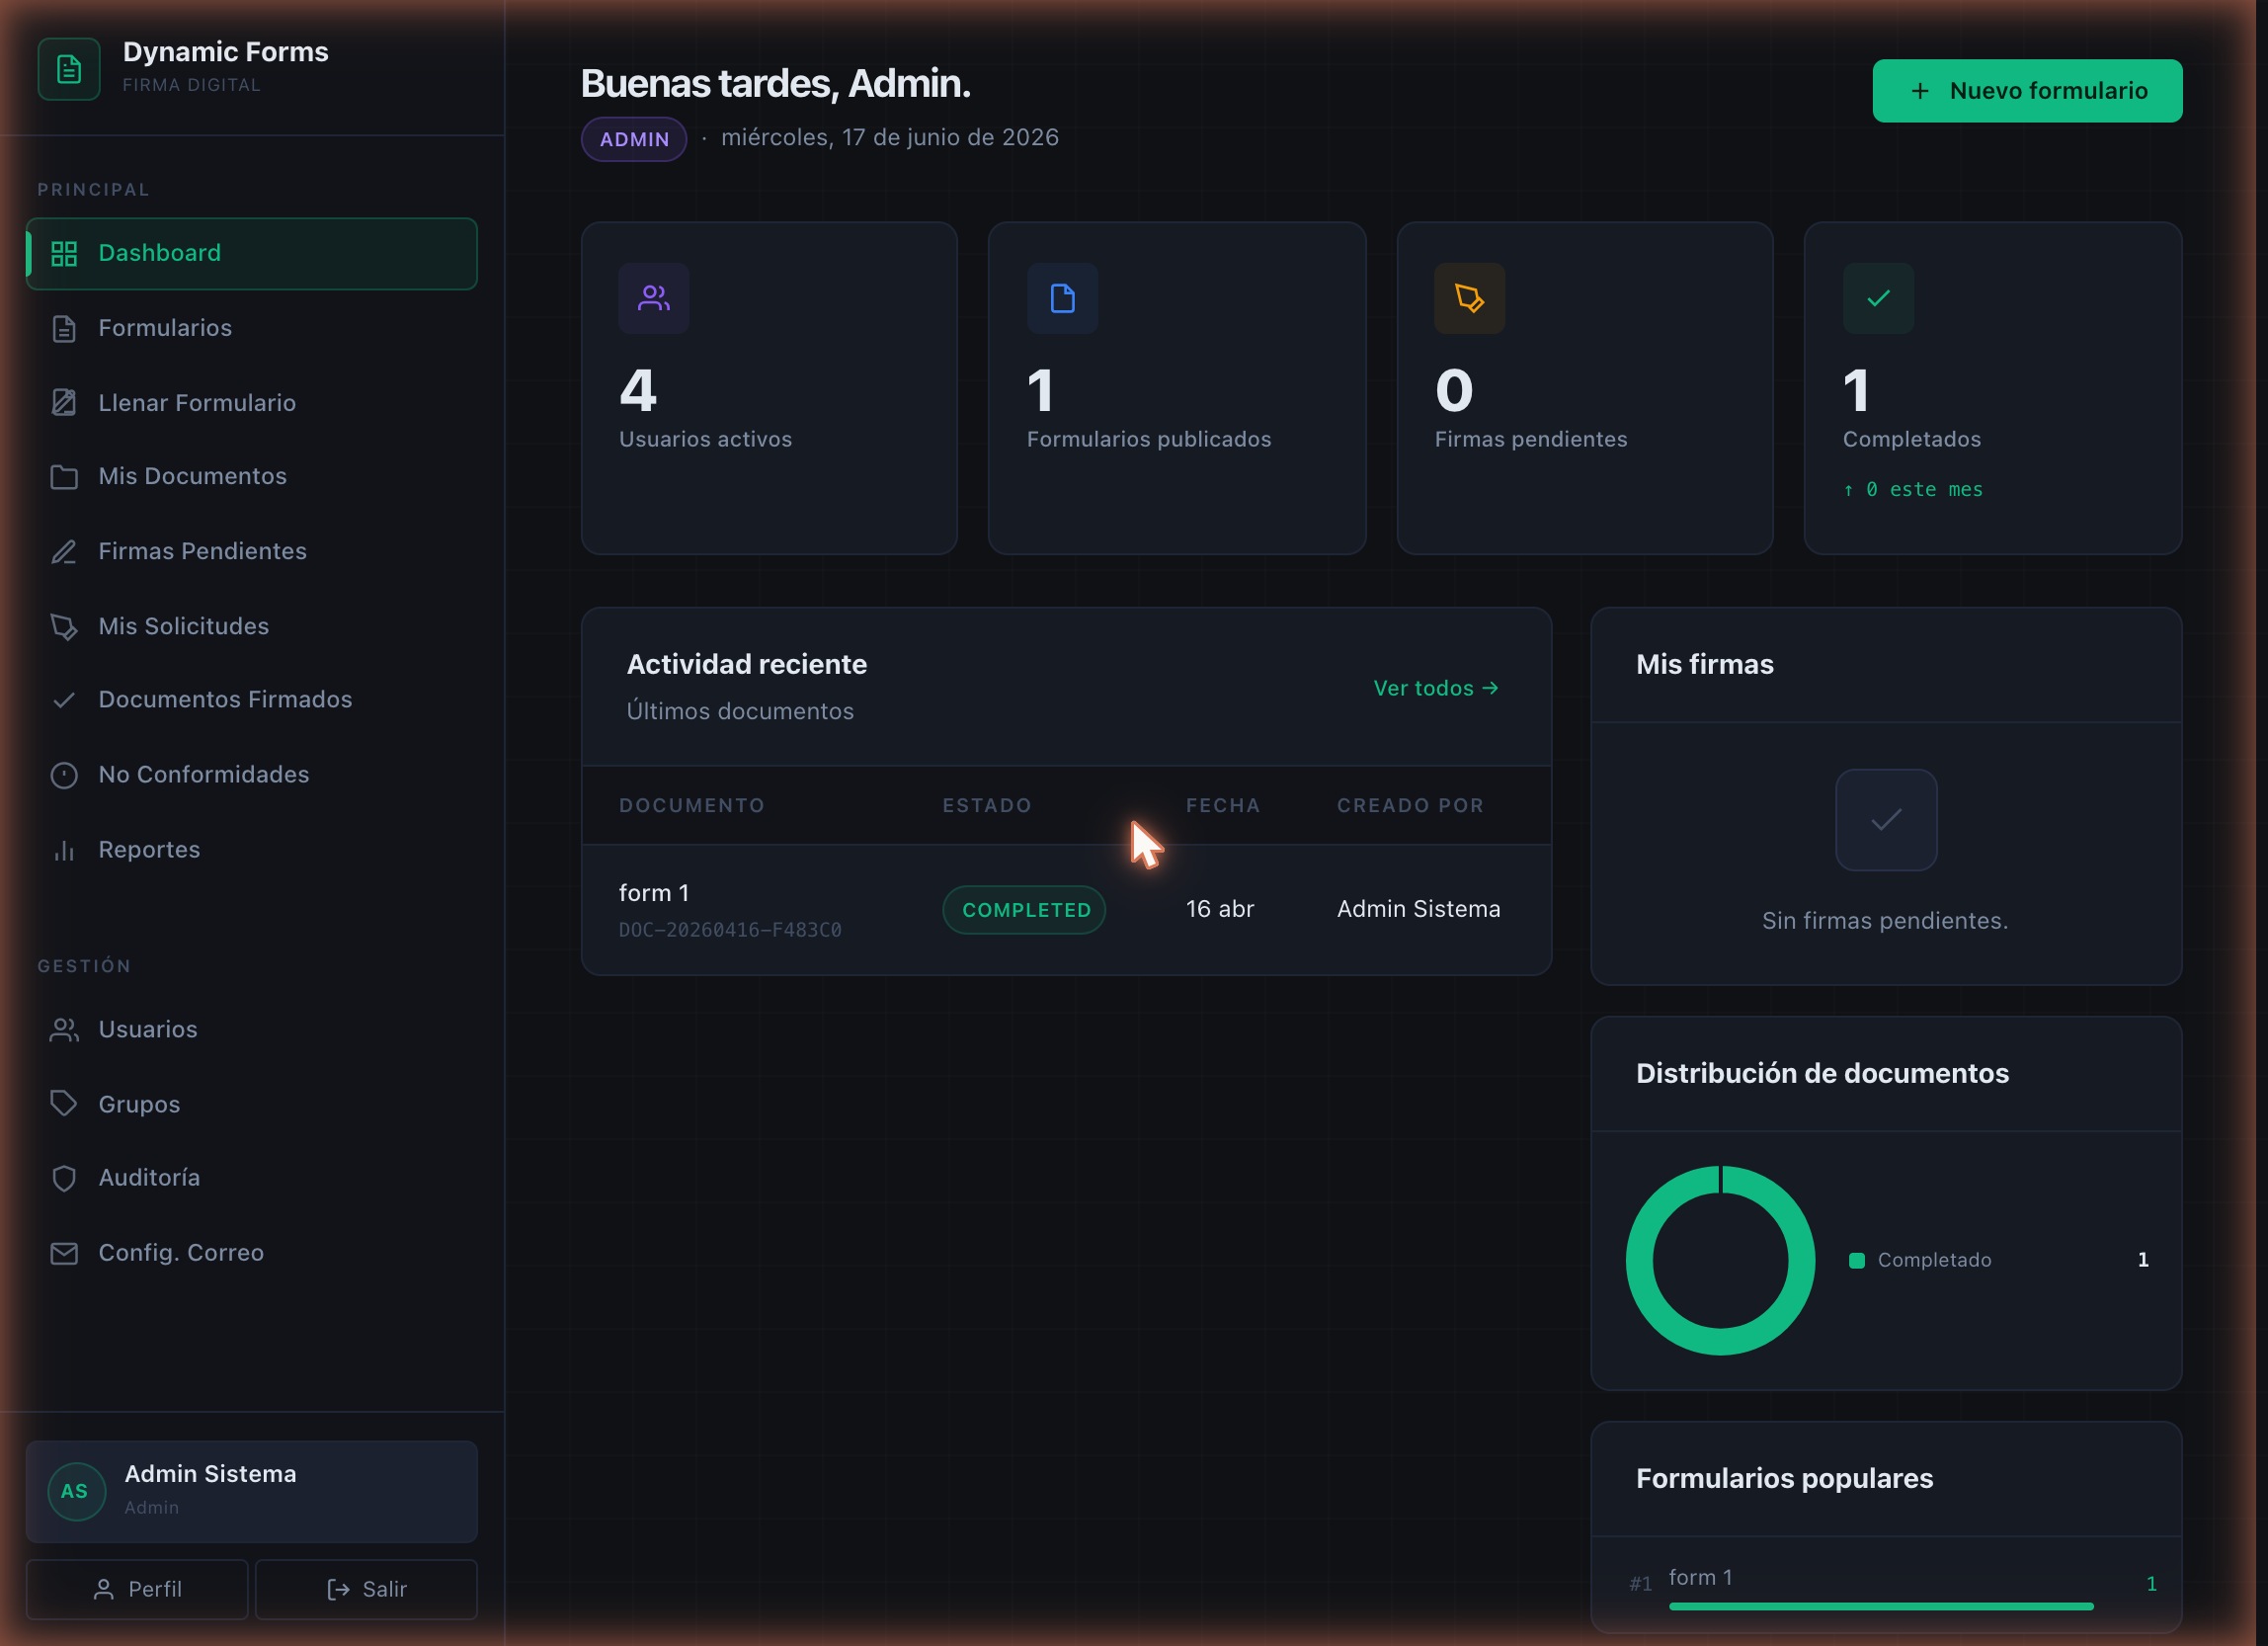Click the Reportes bar chart icon

coord(64,850)
